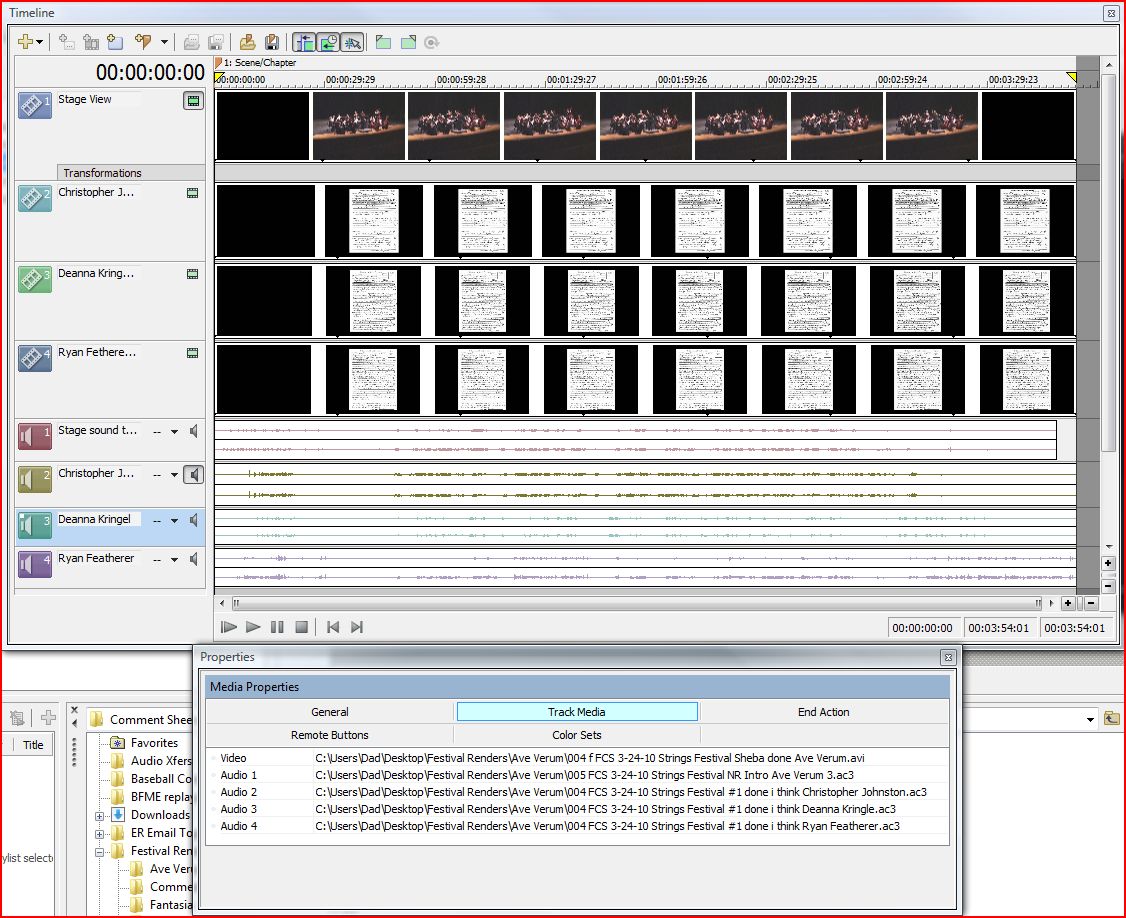1126x918 pixels.
Task: Click the Ryan Fethere video track icon
Action: click(x=34, y=358)
